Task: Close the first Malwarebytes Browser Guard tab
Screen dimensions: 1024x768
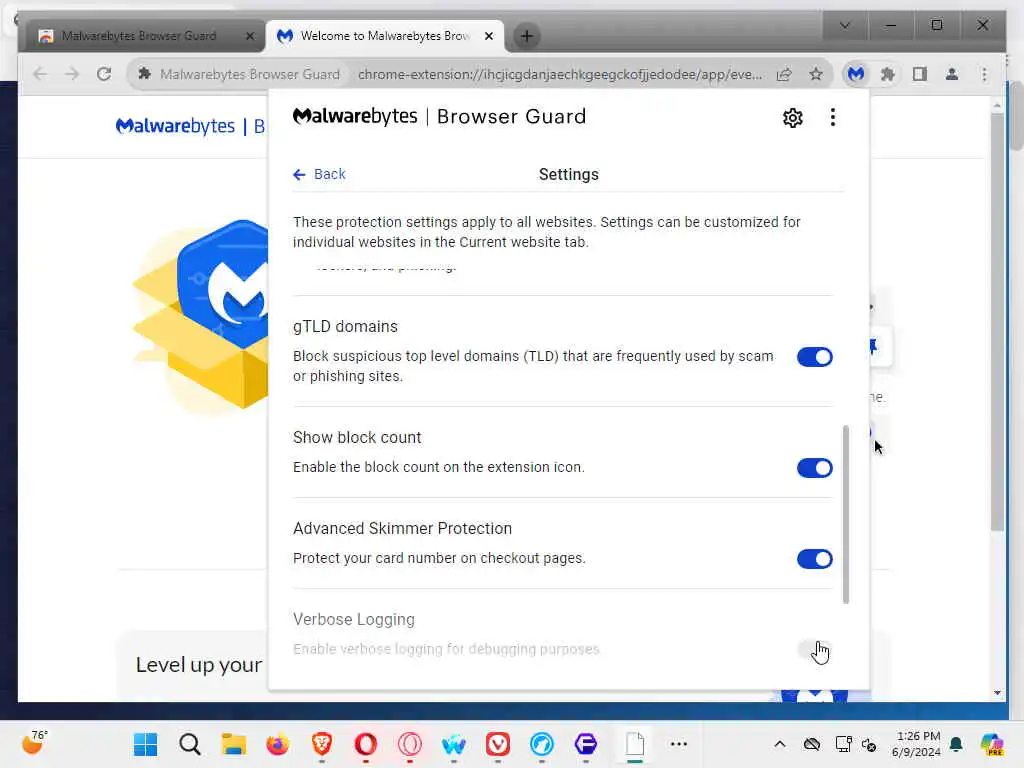Action: pyautogui.click(x=249, y=36)
